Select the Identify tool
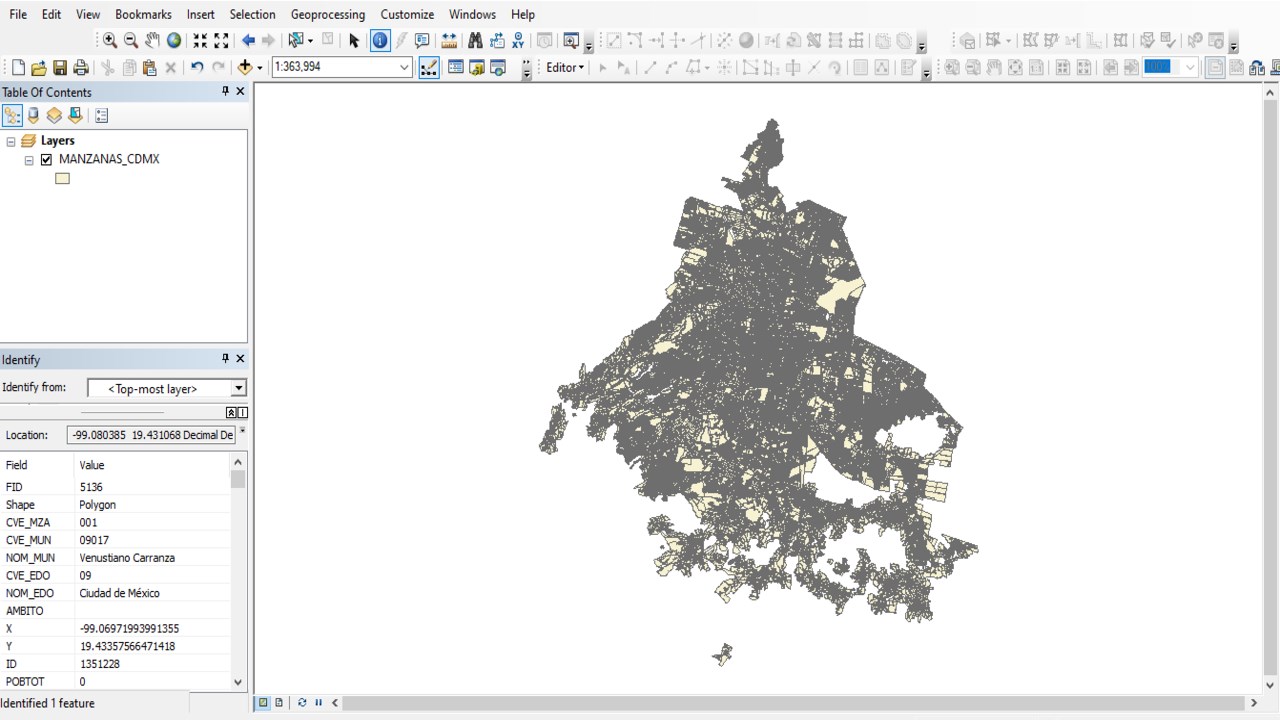Viewport: 1280px width, 720px height. point(380,41)
